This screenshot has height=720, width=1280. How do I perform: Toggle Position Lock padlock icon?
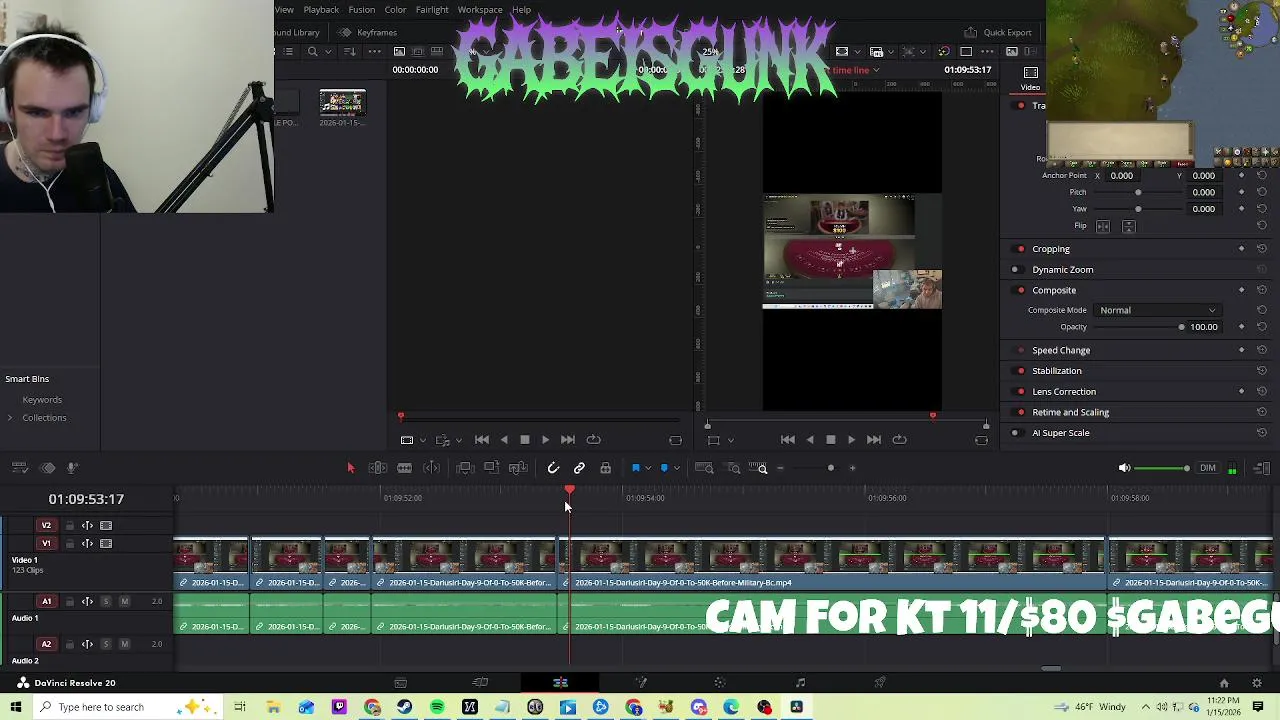pos(605,468)
